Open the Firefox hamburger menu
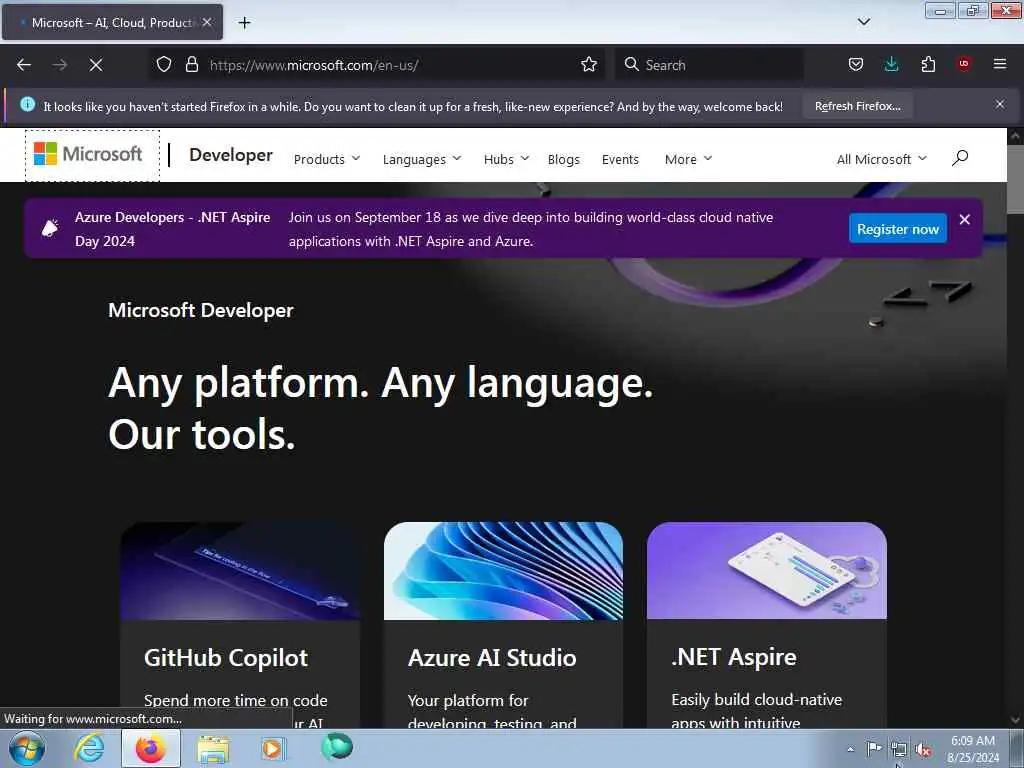This screenshot has height=768, width=1024. coord(1000,64)
